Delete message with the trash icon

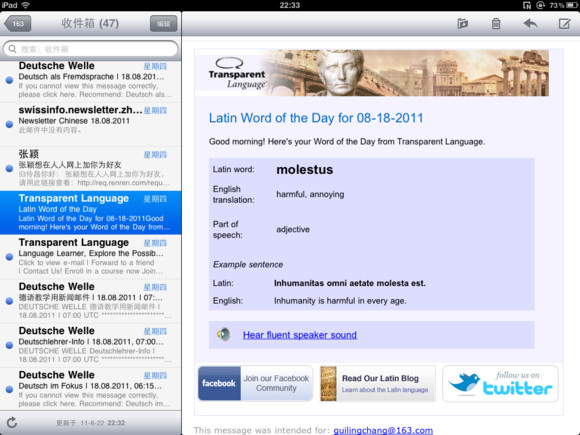[496, 24]
